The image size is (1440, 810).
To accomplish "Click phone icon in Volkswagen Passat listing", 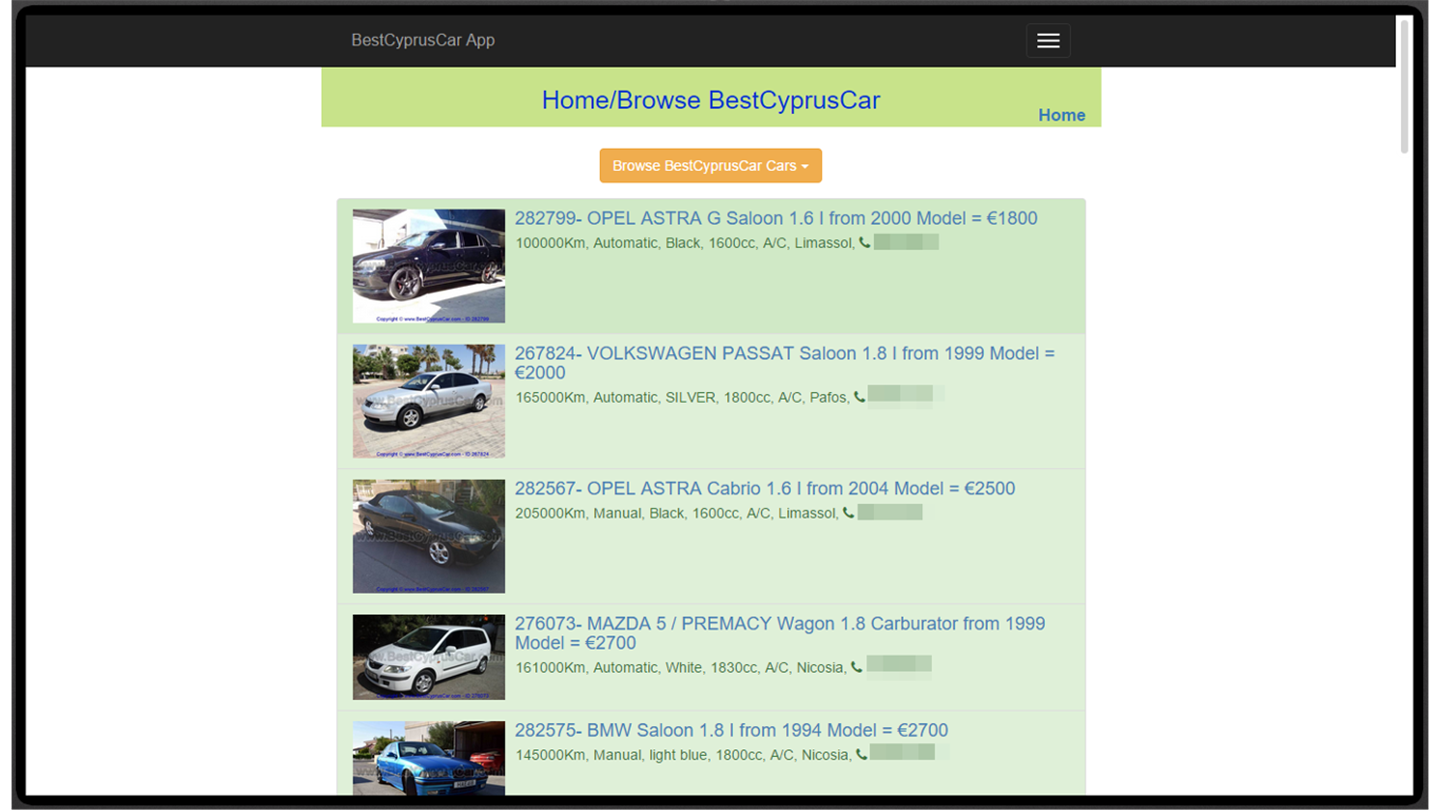I will 859,398.
